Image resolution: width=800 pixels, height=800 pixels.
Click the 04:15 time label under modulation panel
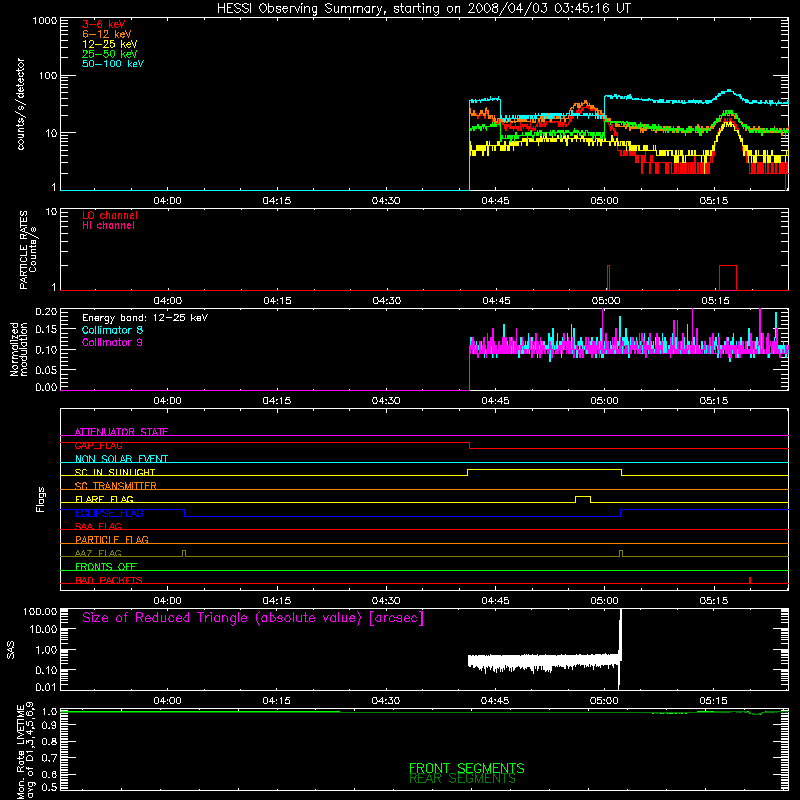[277, 401]
